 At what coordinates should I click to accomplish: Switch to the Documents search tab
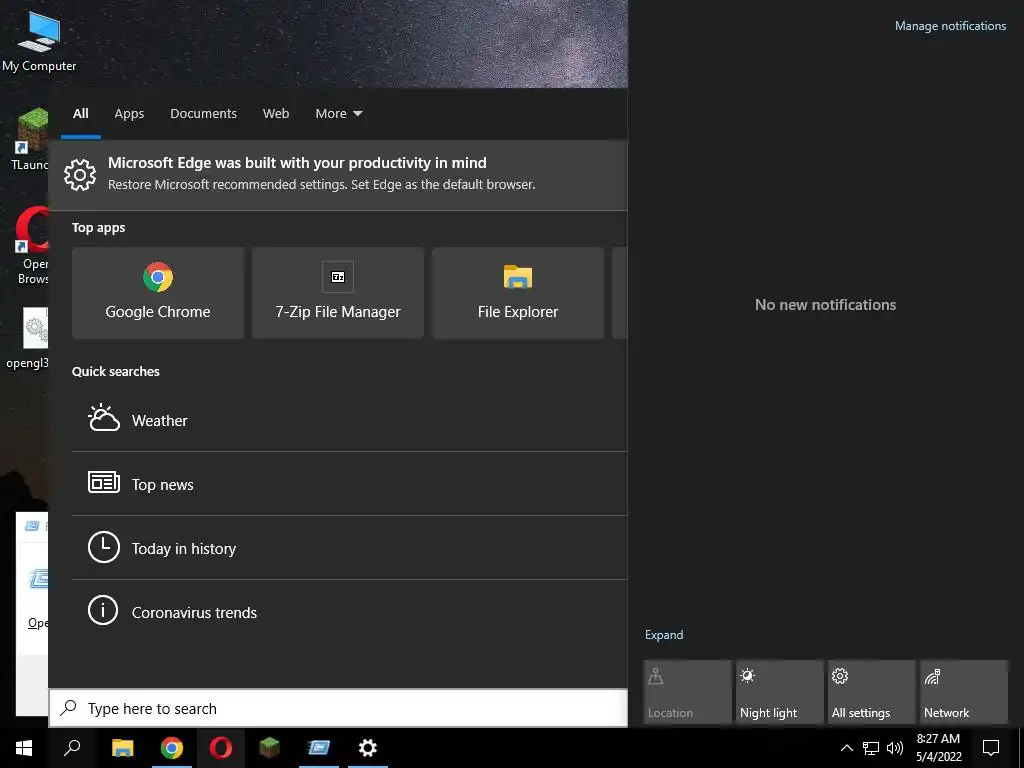pyautogui.click(x=203, y=114)
